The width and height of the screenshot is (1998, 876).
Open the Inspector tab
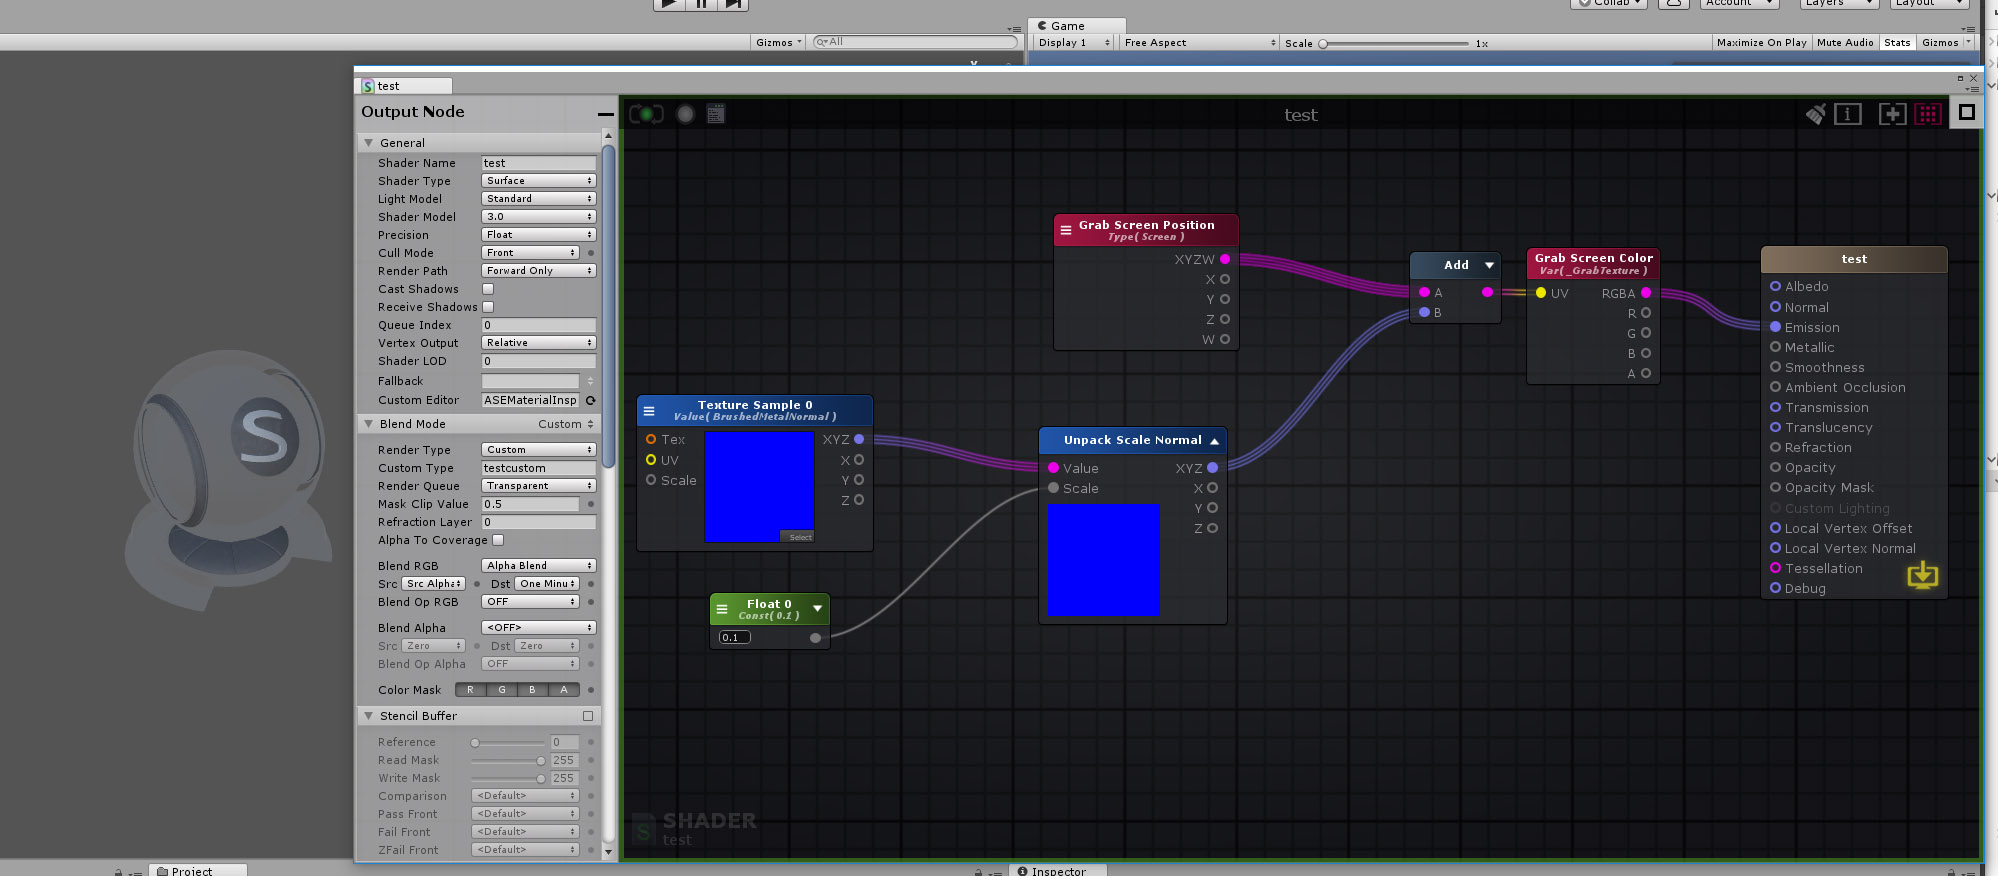[1058, 870]
